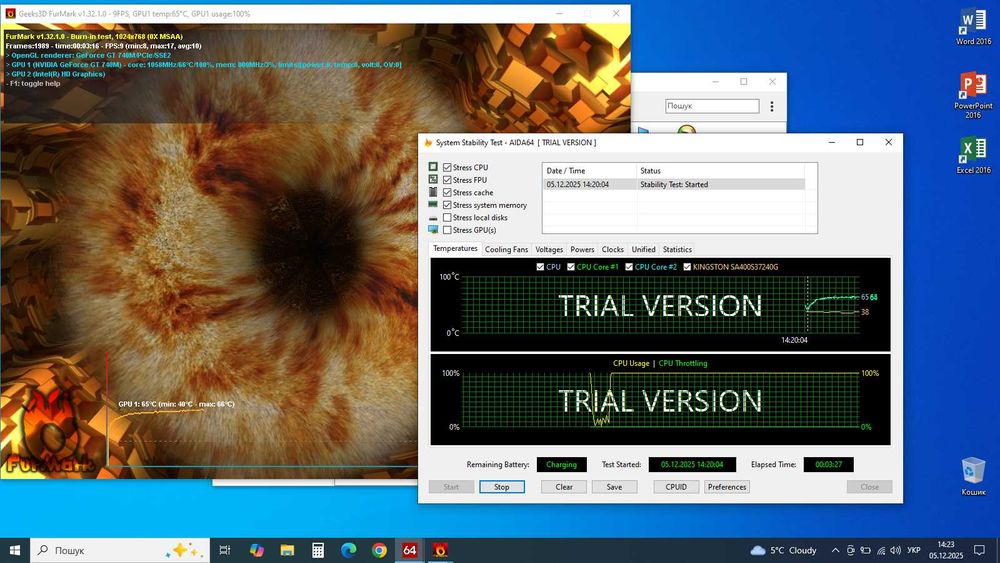Click the Clear button in AIDA64

(x=564, y=487)
